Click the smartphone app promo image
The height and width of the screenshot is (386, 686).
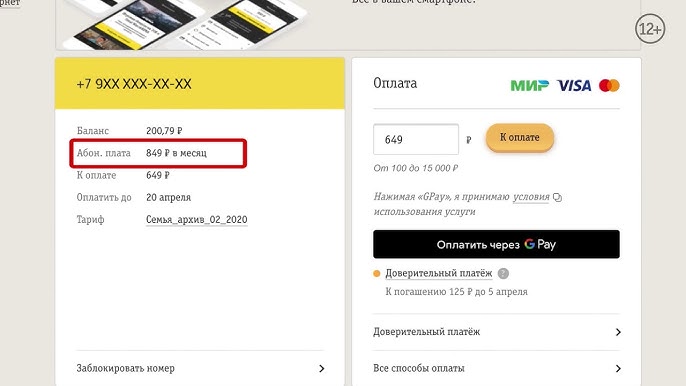pos(184,24)
